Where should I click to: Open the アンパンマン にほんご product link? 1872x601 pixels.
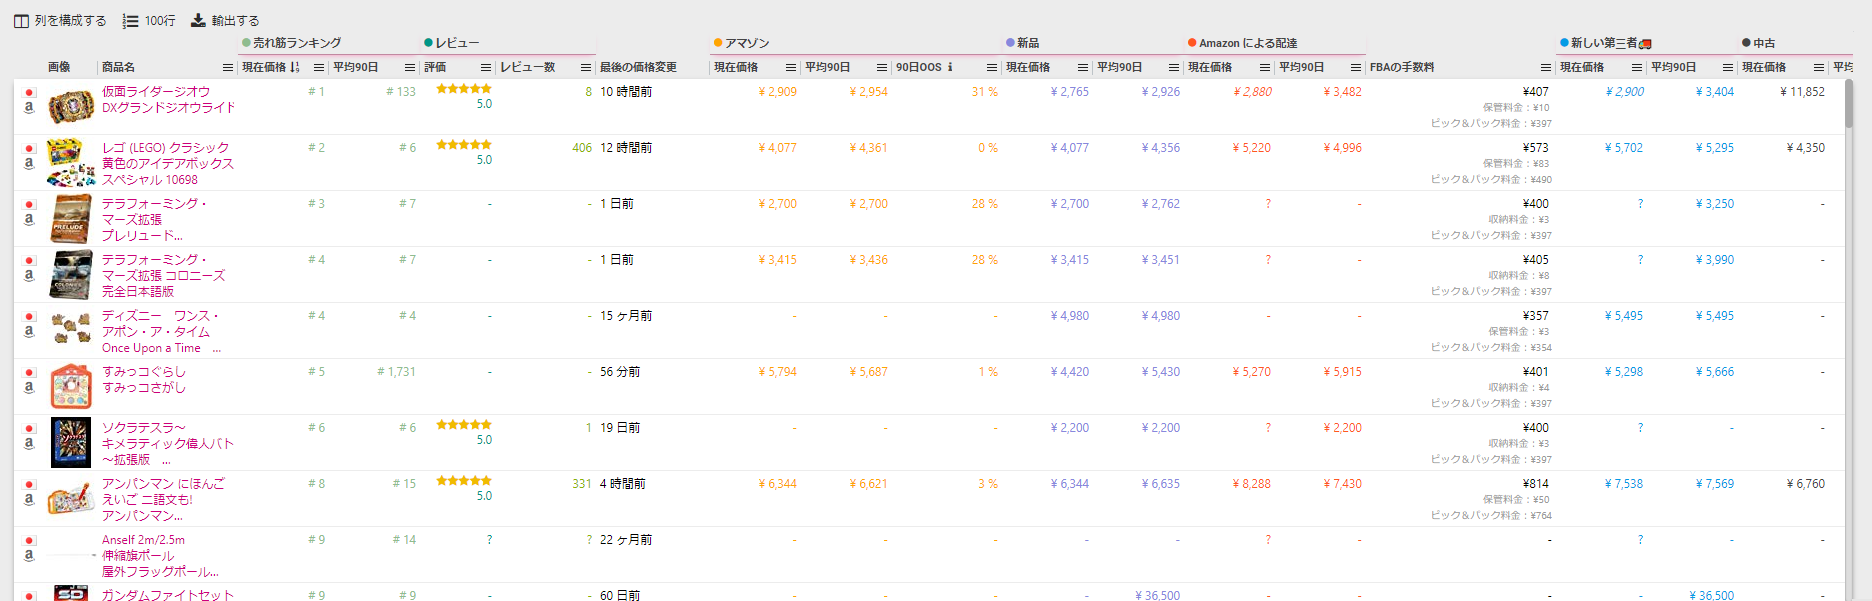coord(163,483)
